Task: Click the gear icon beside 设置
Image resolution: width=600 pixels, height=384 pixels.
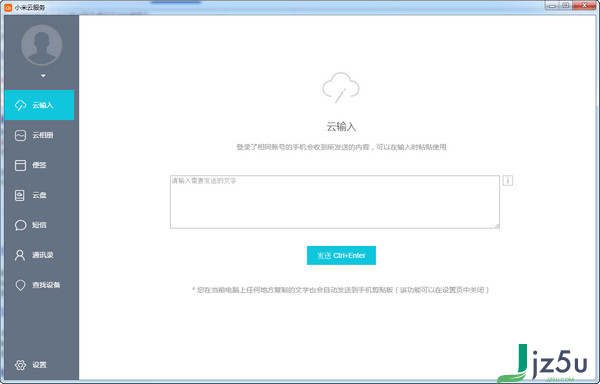Action: click(x=20, y=365)
